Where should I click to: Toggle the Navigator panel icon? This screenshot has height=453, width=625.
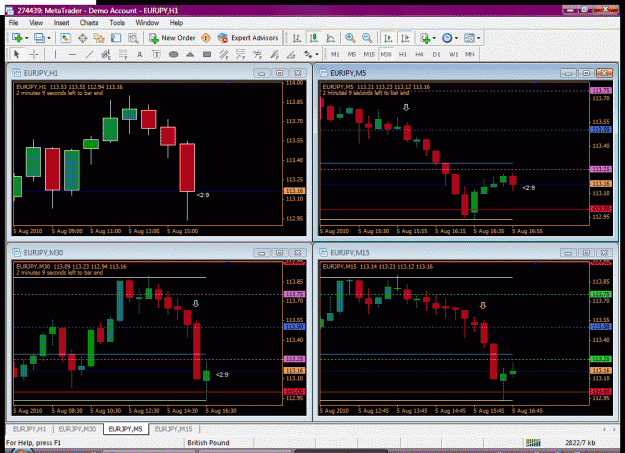coord(99,38)
